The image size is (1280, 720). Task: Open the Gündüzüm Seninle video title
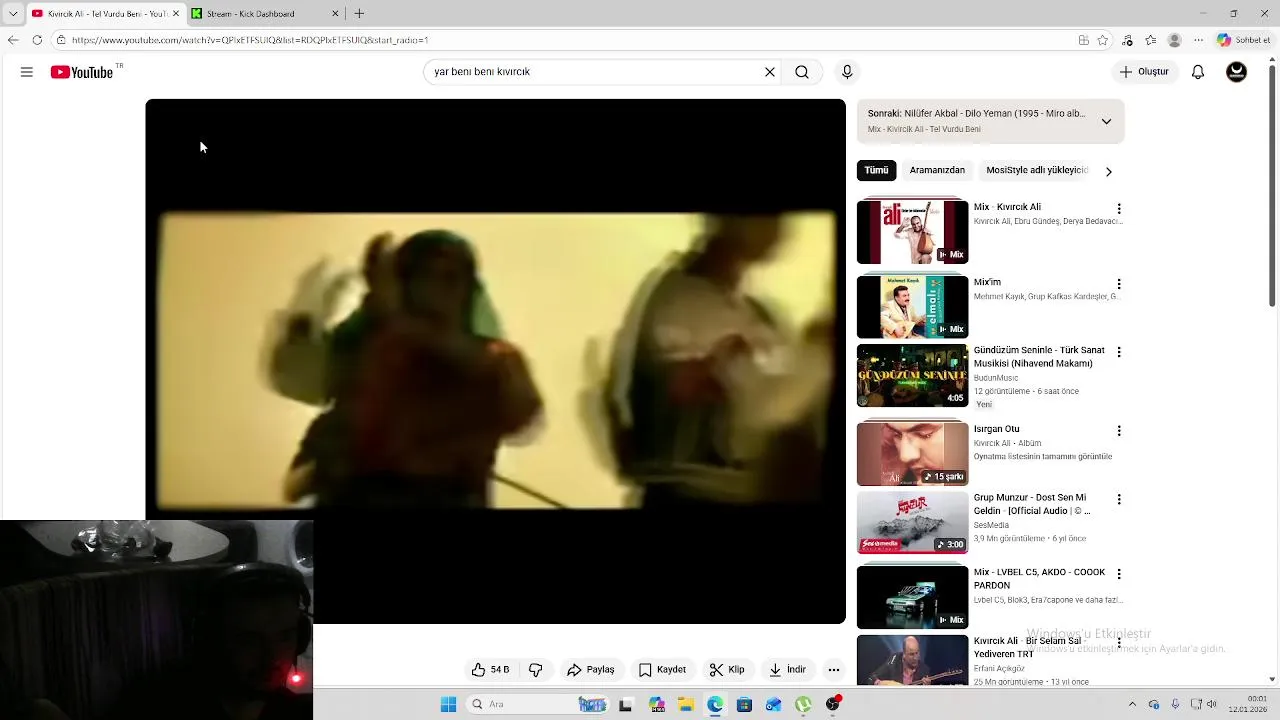(x=1039, y=357)
